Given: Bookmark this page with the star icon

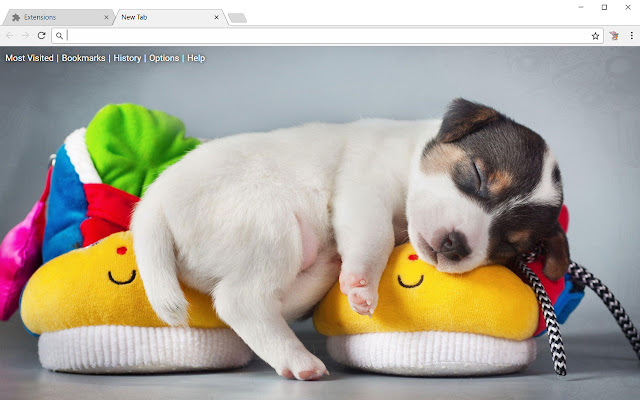Looking at the screenshot, I should (595, 36).
